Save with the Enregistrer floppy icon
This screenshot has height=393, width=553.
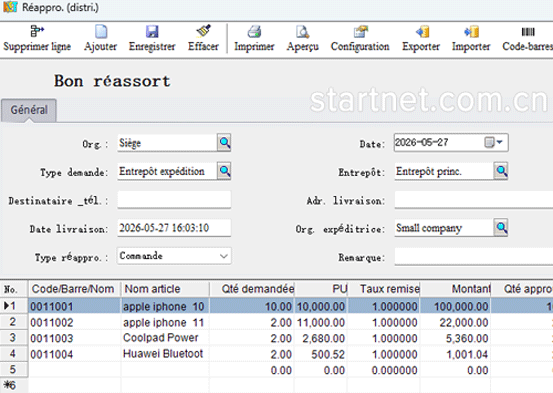152,31
